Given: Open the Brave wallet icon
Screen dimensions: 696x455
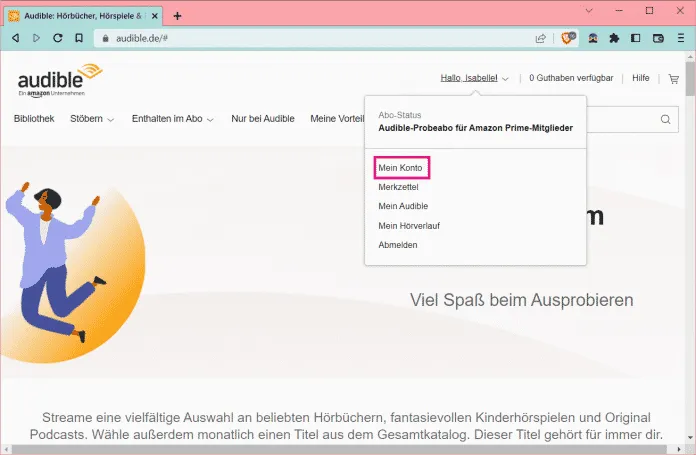Looking at the screenshot, I should point(658,38).
